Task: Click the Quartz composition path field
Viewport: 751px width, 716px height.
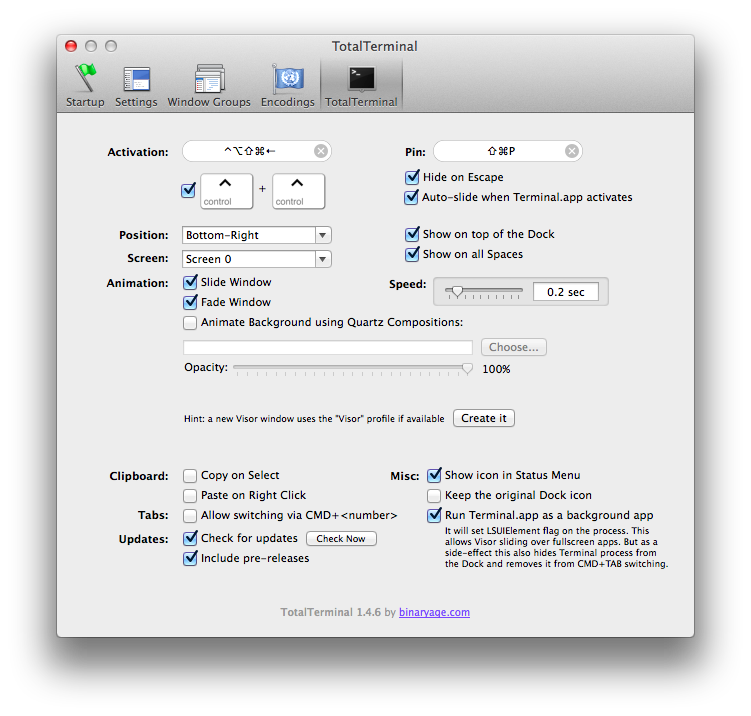Action: 328,347
